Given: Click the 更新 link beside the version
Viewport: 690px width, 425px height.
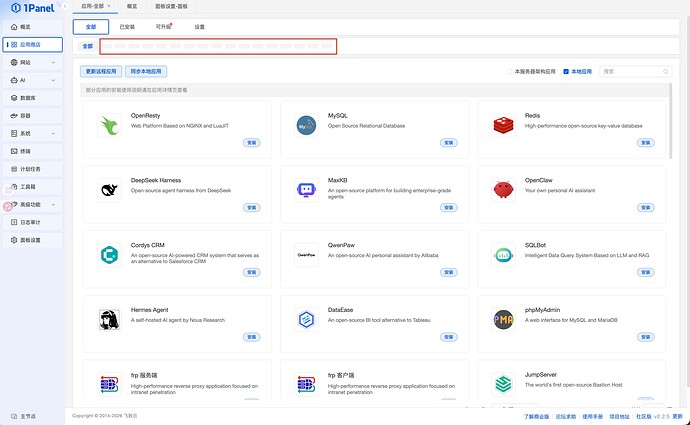Looking at the screenshot, I should (678, 416).
